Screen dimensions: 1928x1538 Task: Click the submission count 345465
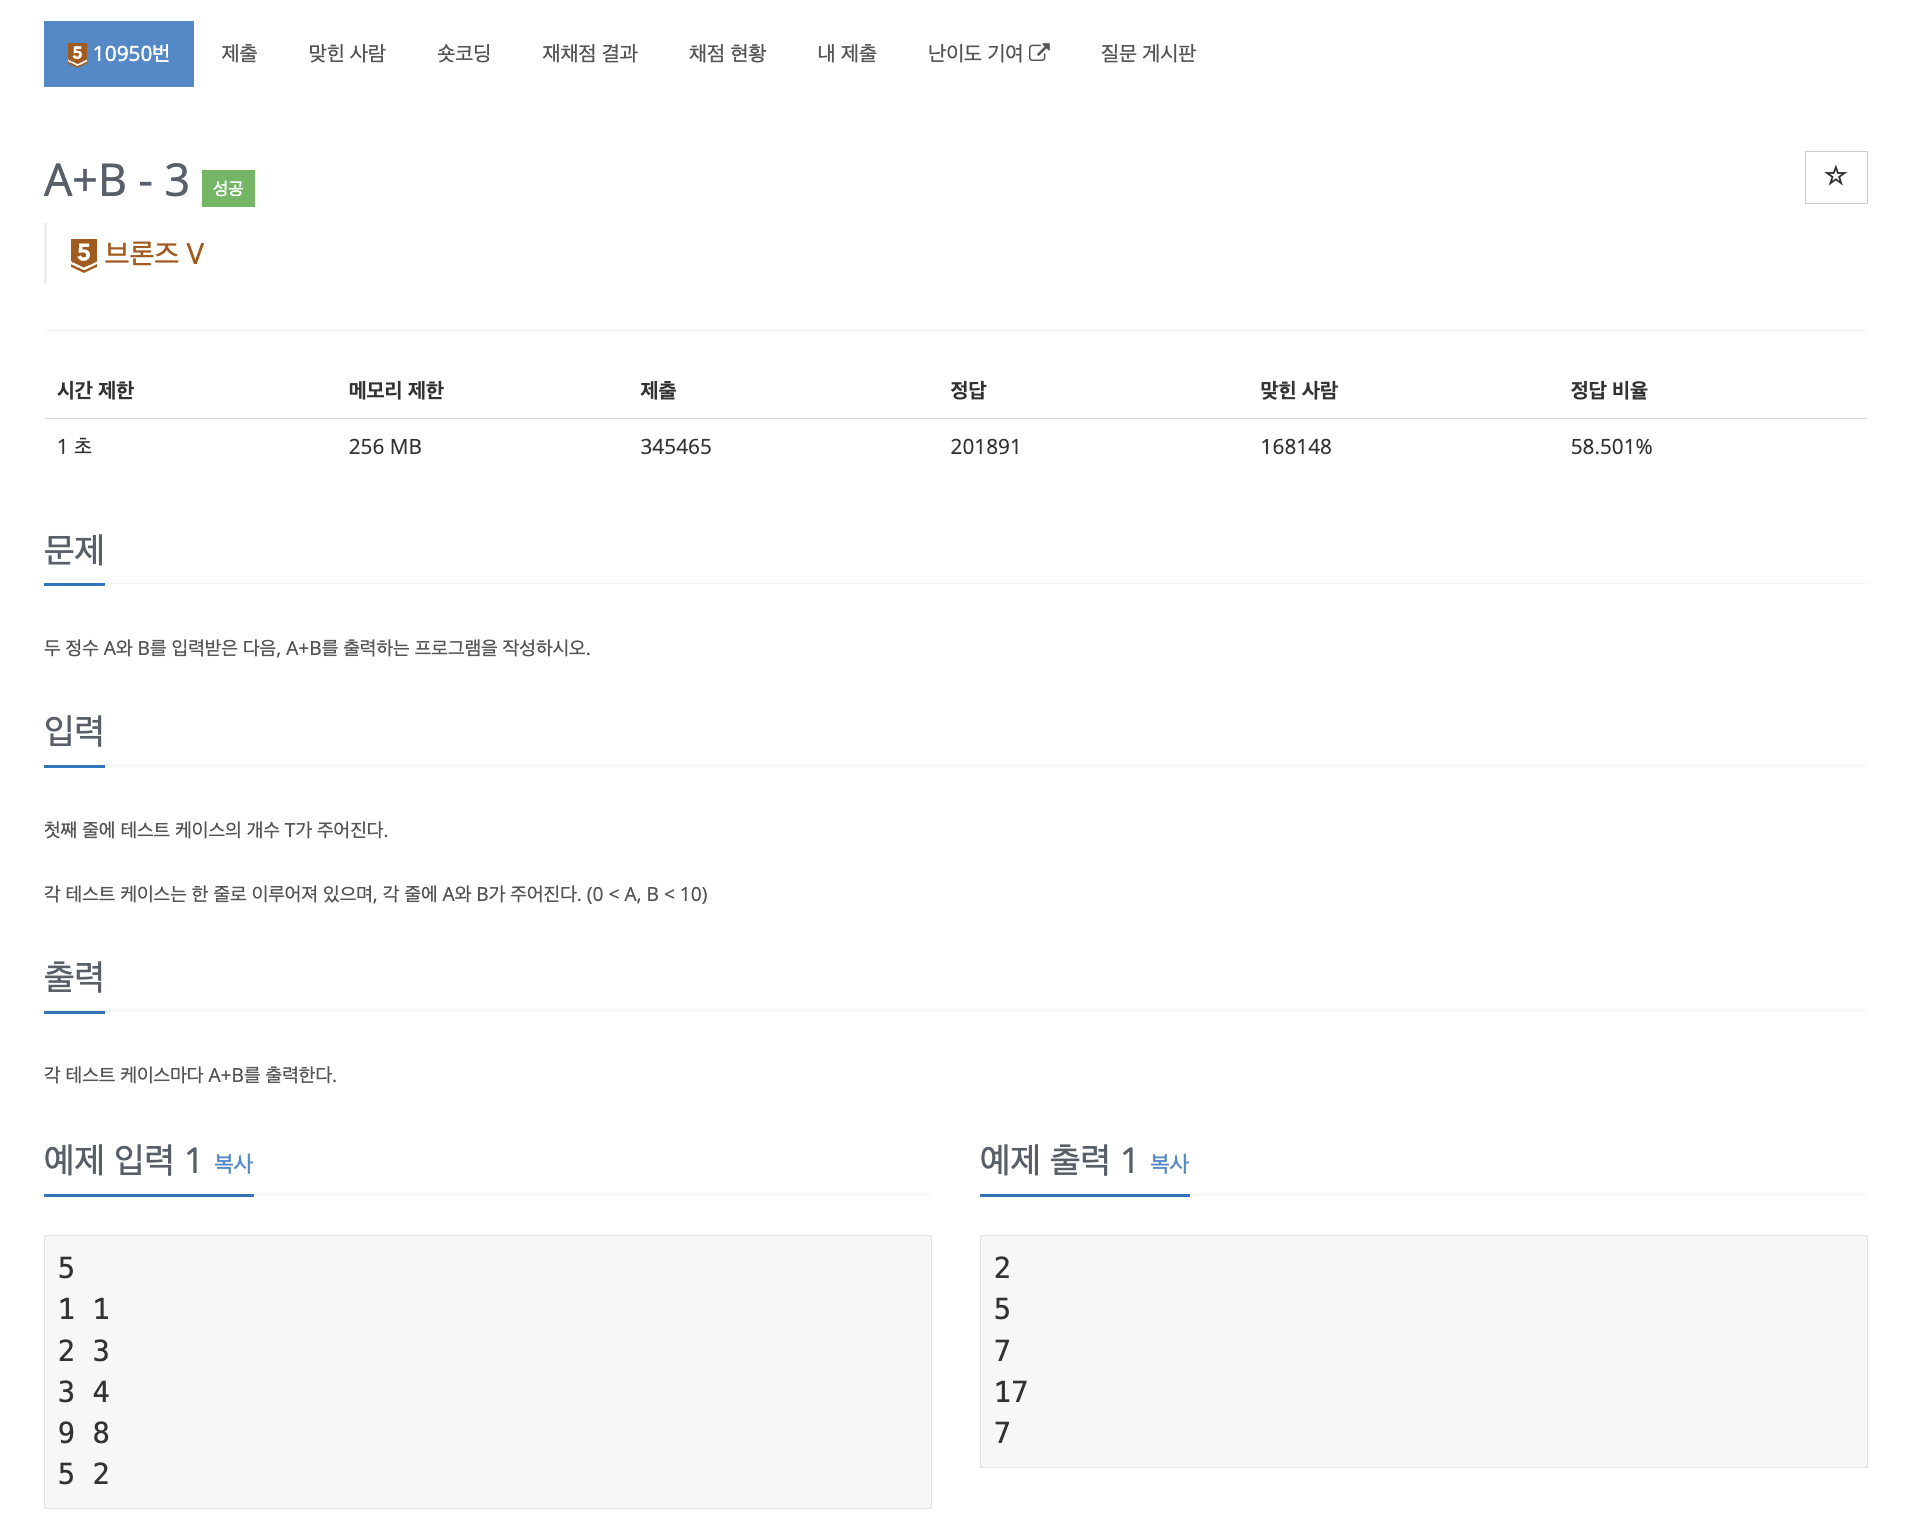pos(675,447)
